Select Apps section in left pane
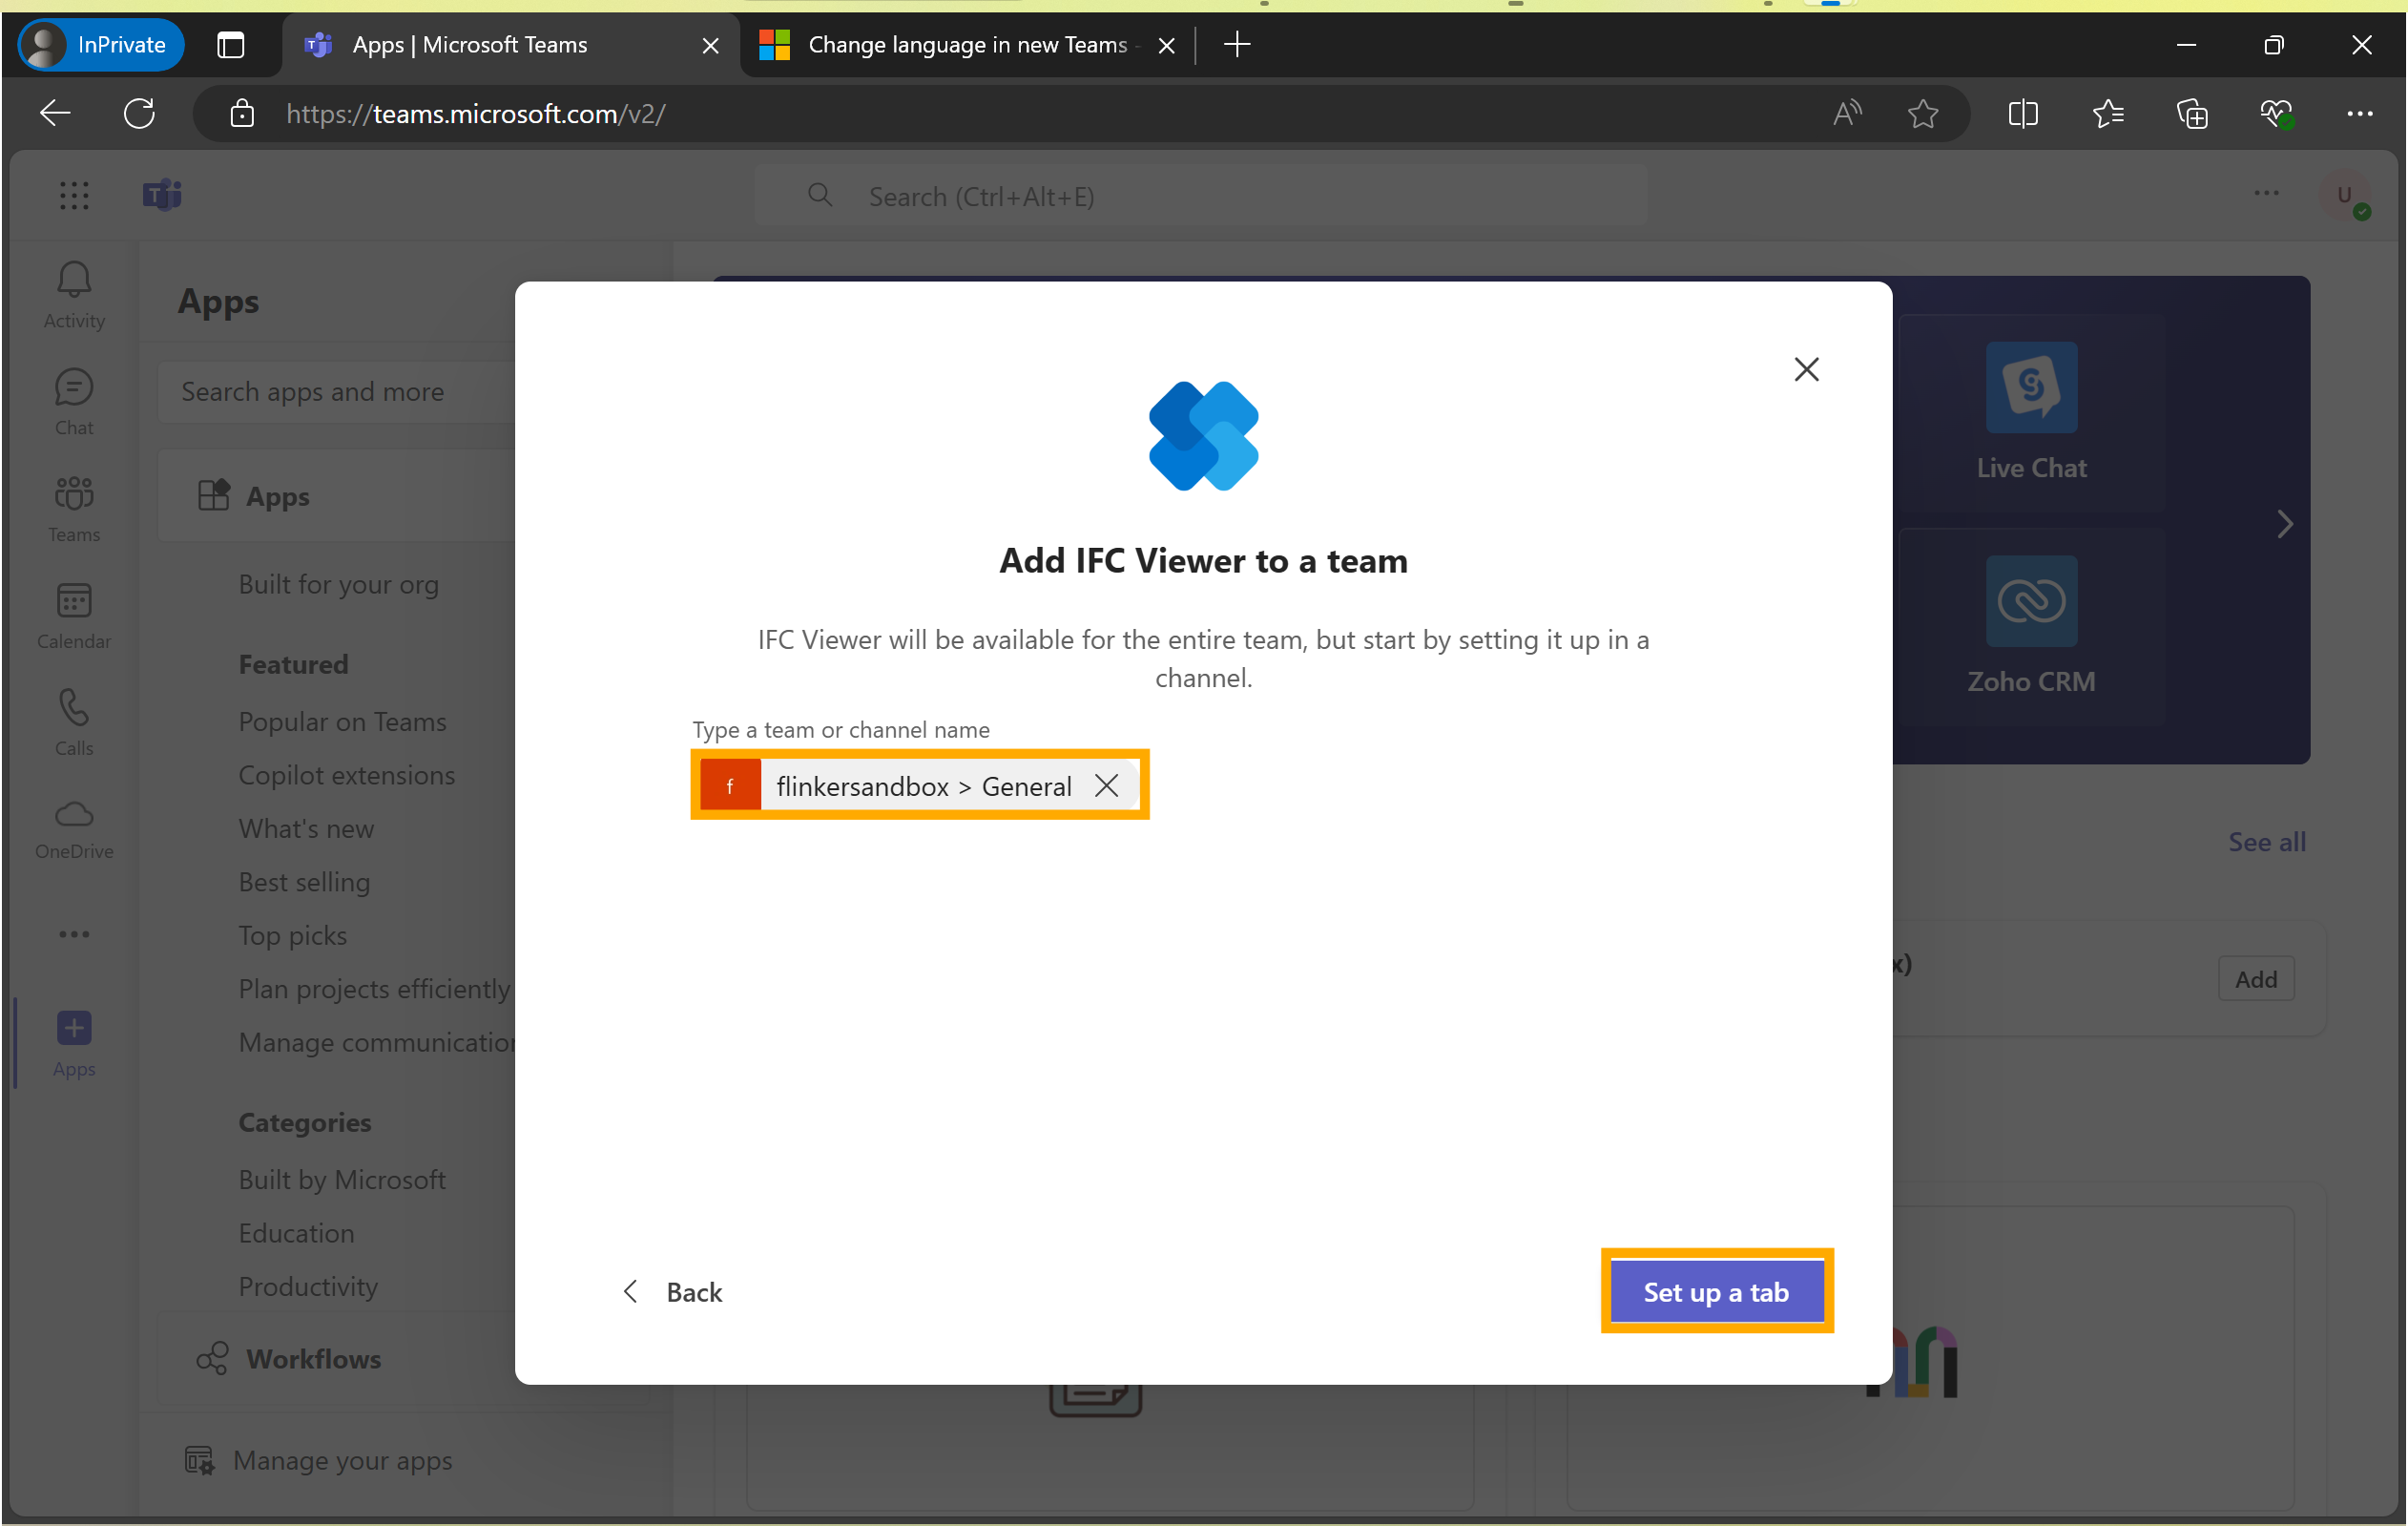This screenshot has width=2408, height=1526. pyautogui.click(x=338, y=496)
